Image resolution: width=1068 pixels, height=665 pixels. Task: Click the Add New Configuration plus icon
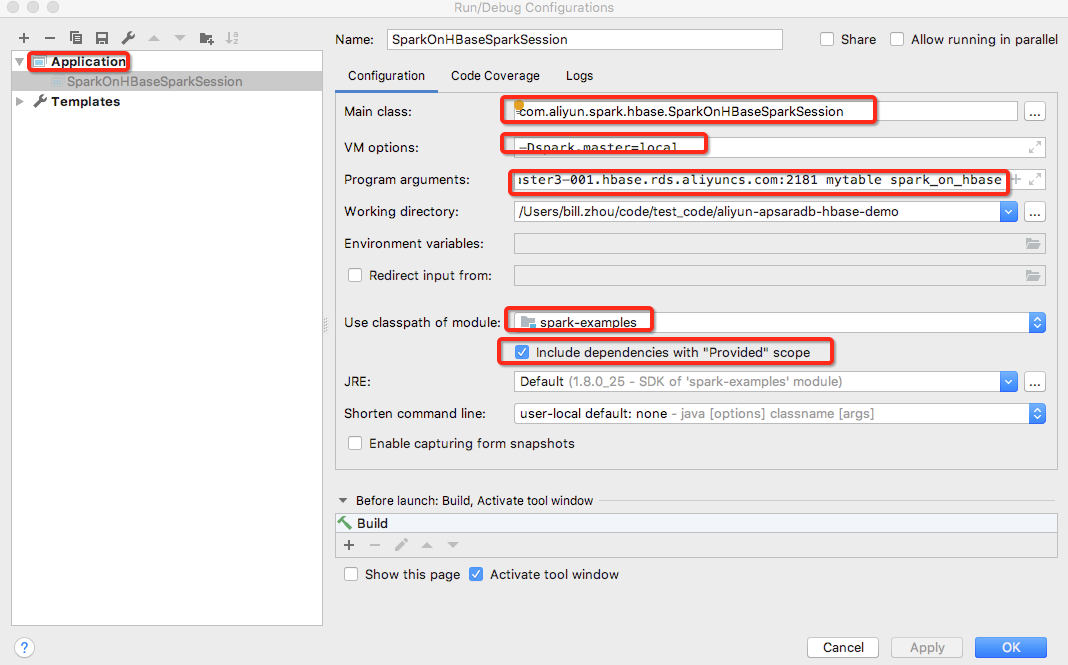pos(24,38)
